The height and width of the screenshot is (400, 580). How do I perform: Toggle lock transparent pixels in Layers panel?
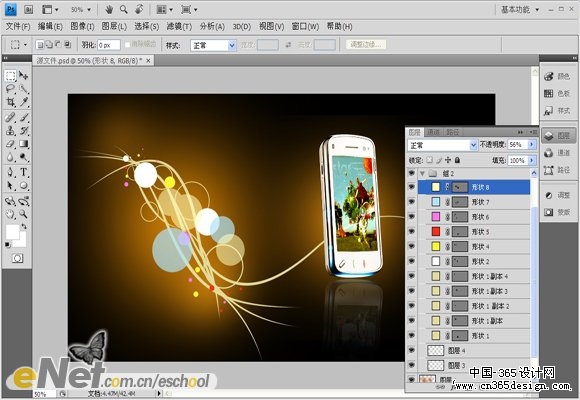(x=429, y=160)
